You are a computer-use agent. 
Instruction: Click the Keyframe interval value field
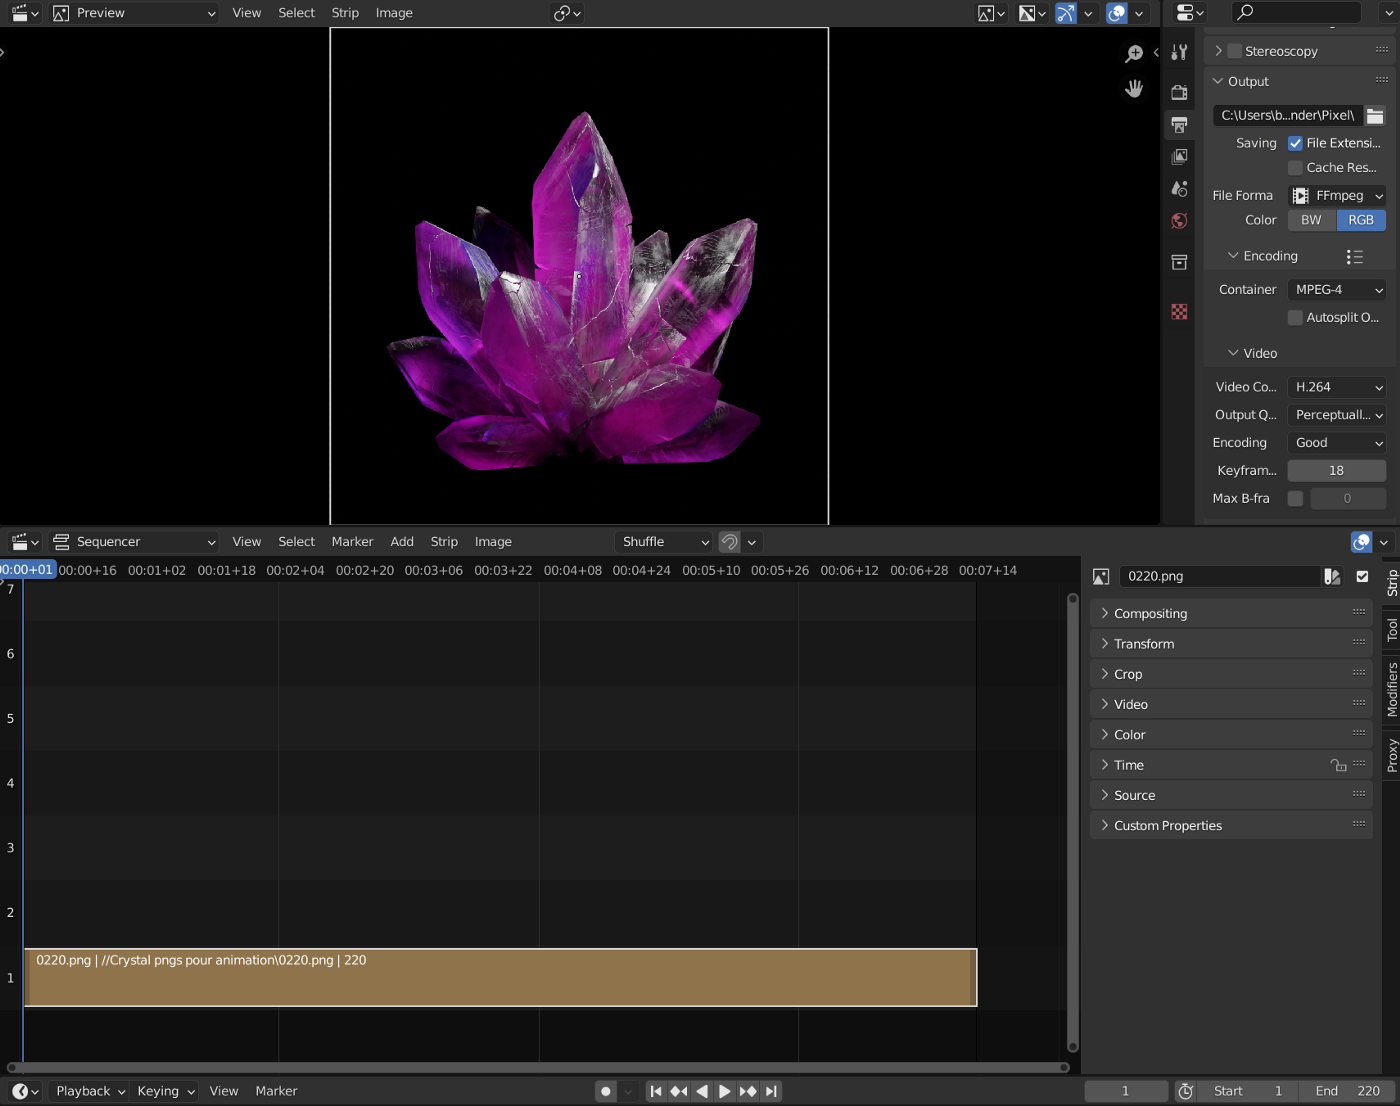click(1336, 471)
